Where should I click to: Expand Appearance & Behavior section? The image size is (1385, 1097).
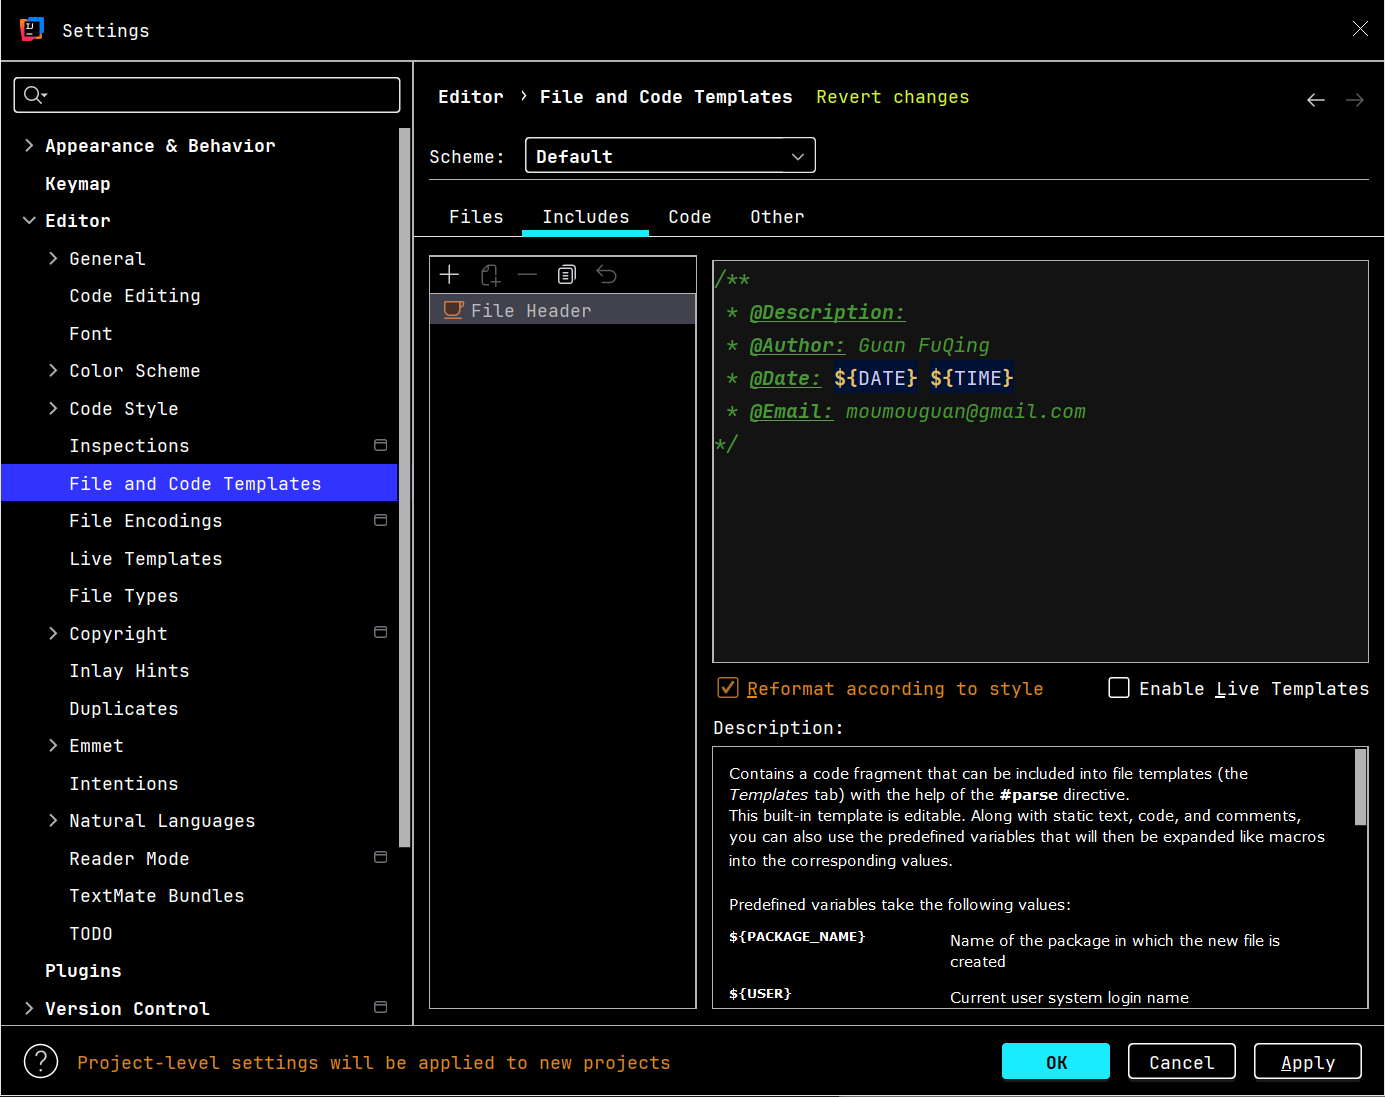[x=29, y=146]
